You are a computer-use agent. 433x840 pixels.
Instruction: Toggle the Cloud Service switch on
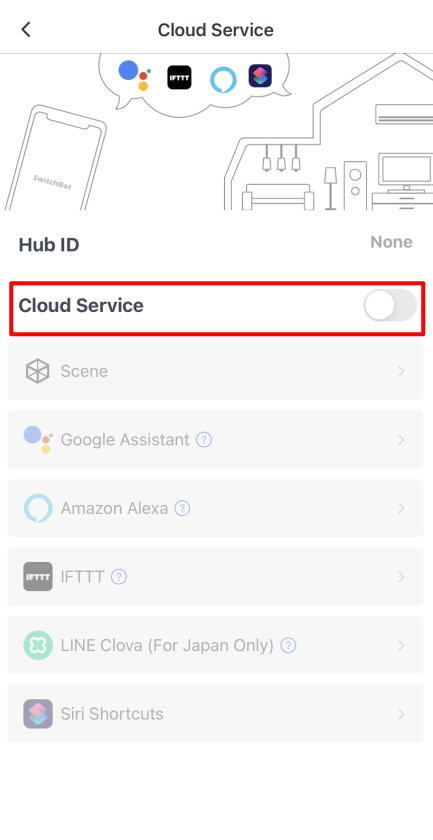coord(390,305)
